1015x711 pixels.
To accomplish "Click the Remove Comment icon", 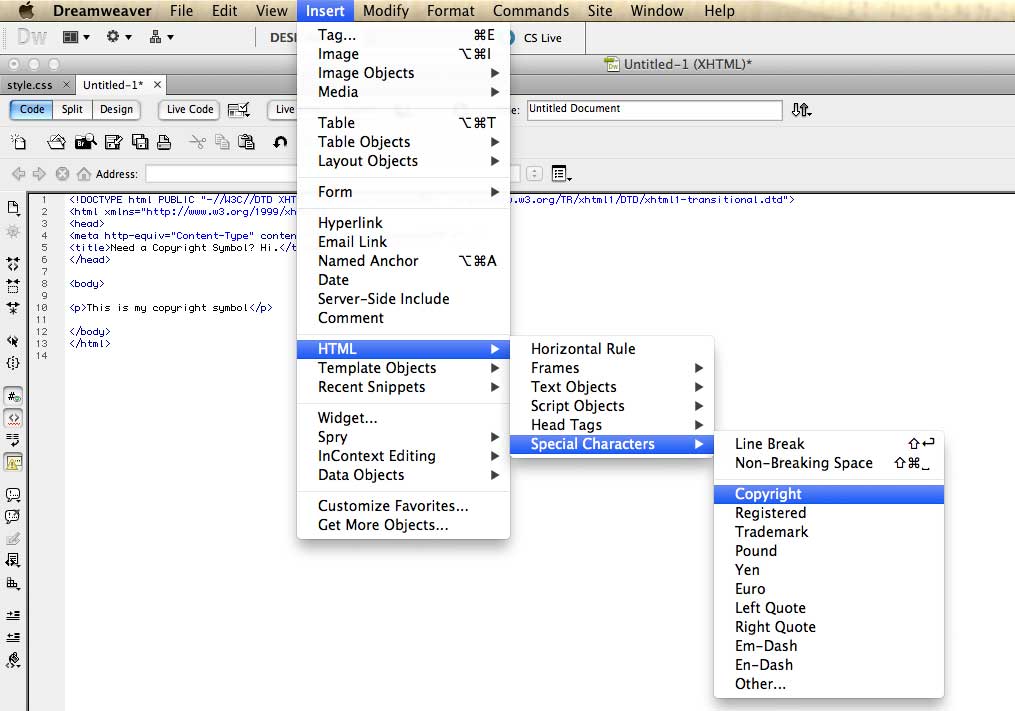I will (13, 517).
